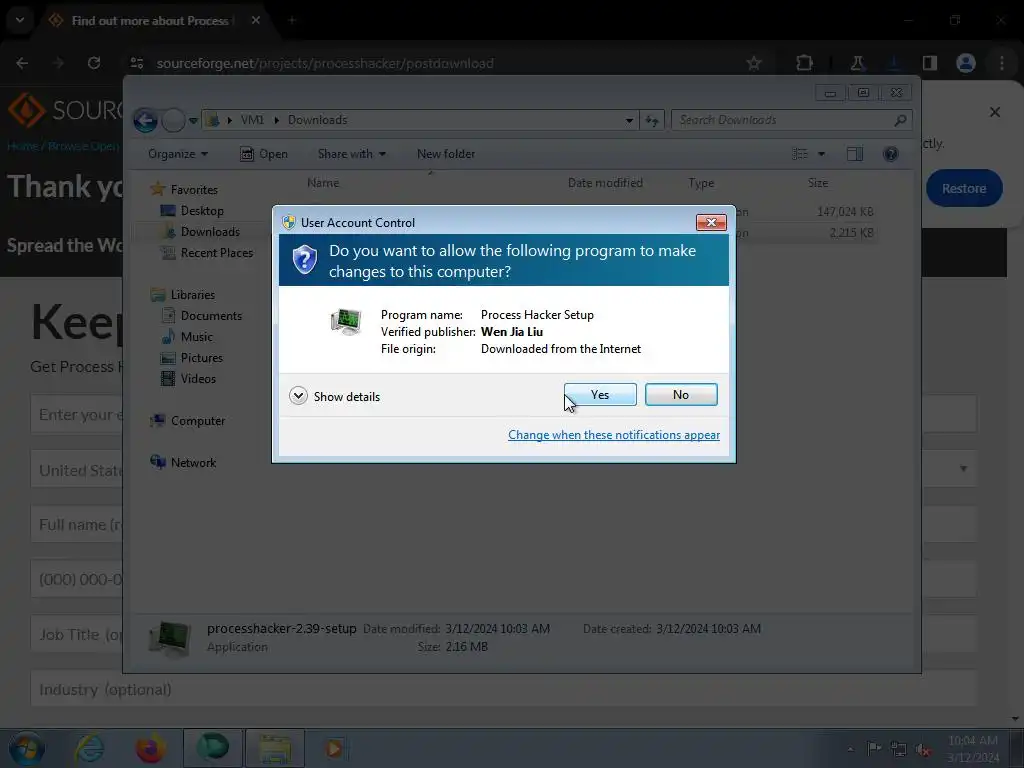
Task: Sort by Date modified column header
Action: pyautogui.click(x=605, y=183)
